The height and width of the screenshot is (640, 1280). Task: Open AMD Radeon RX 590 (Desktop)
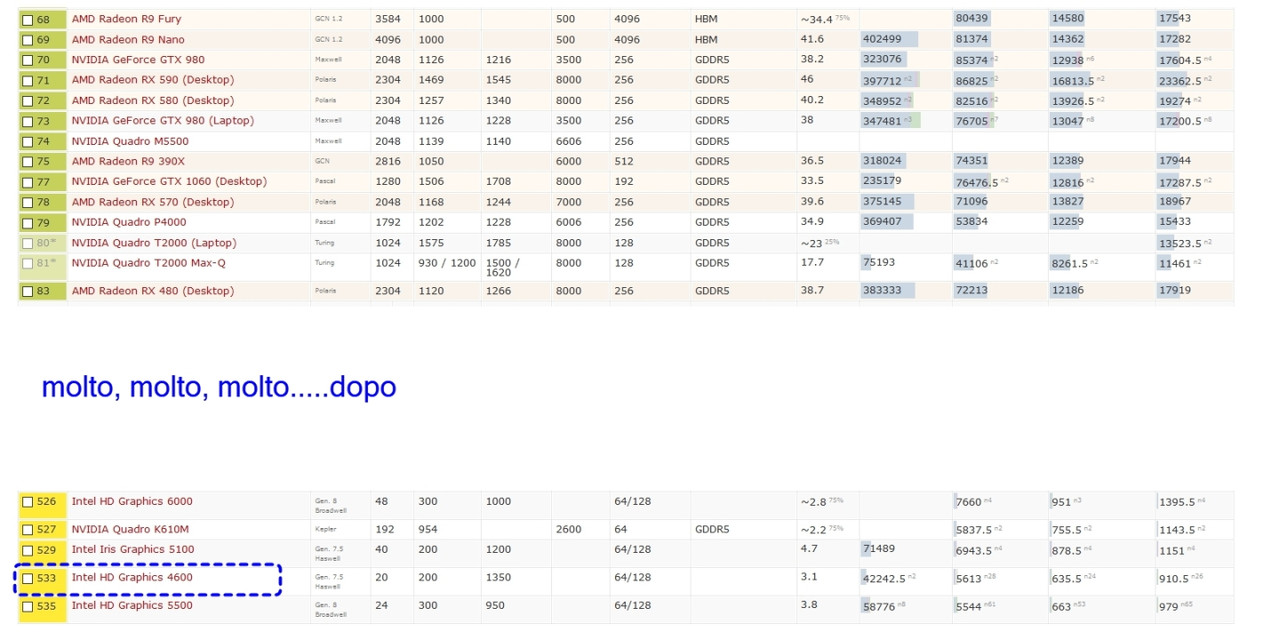pyautogui.click(x=152, y=80)
